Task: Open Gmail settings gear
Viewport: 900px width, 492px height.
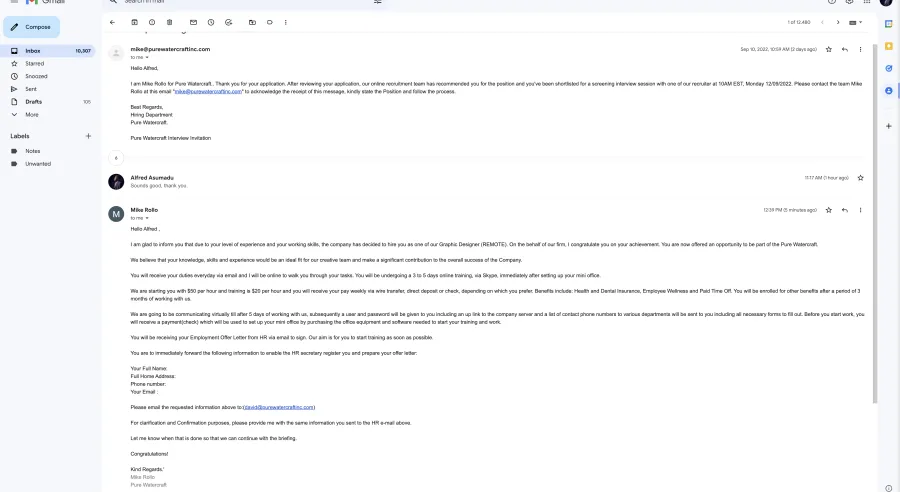Action: point(849,2)
